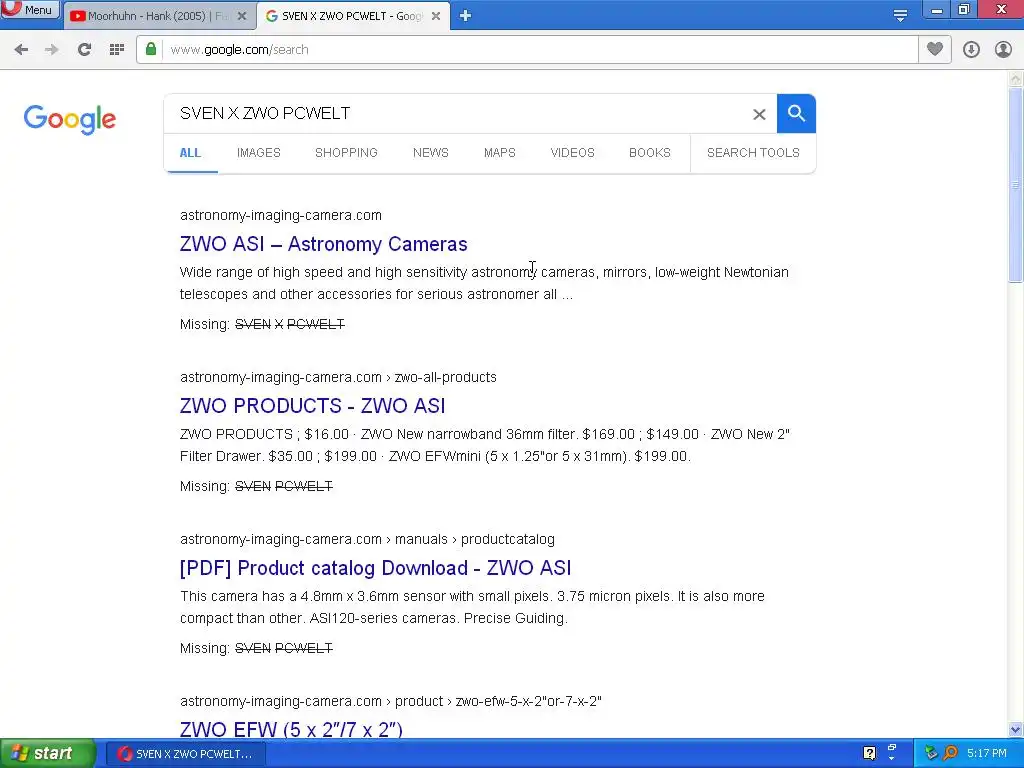
Task: Open the Windows start button
Action: pyautogui.click(x=48, y=754)
